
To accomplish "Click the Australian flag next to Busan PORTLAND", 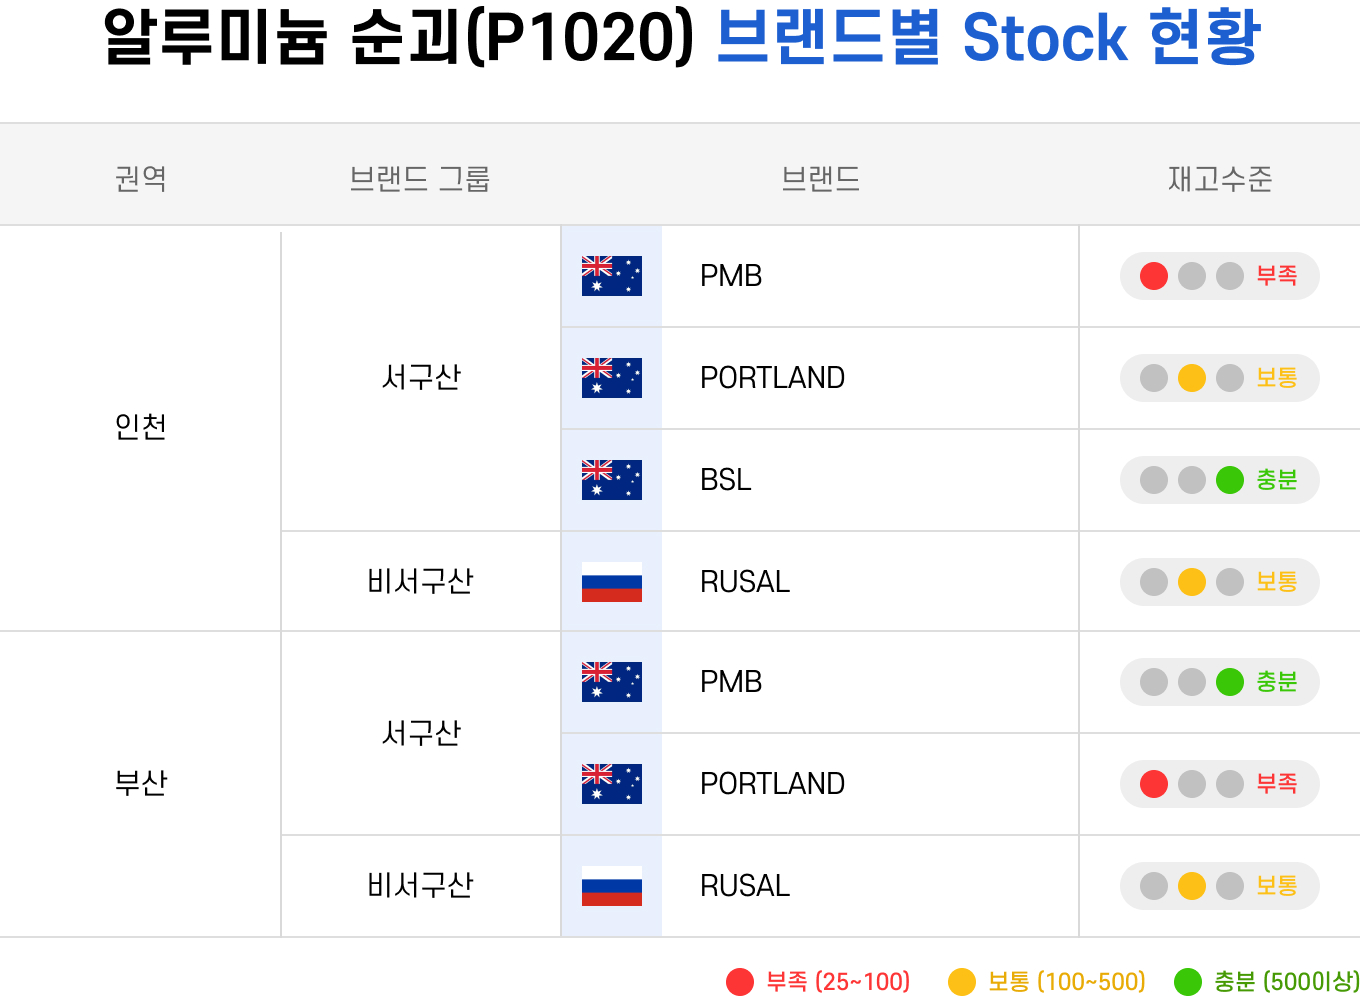I will click(x=611, y=784).
